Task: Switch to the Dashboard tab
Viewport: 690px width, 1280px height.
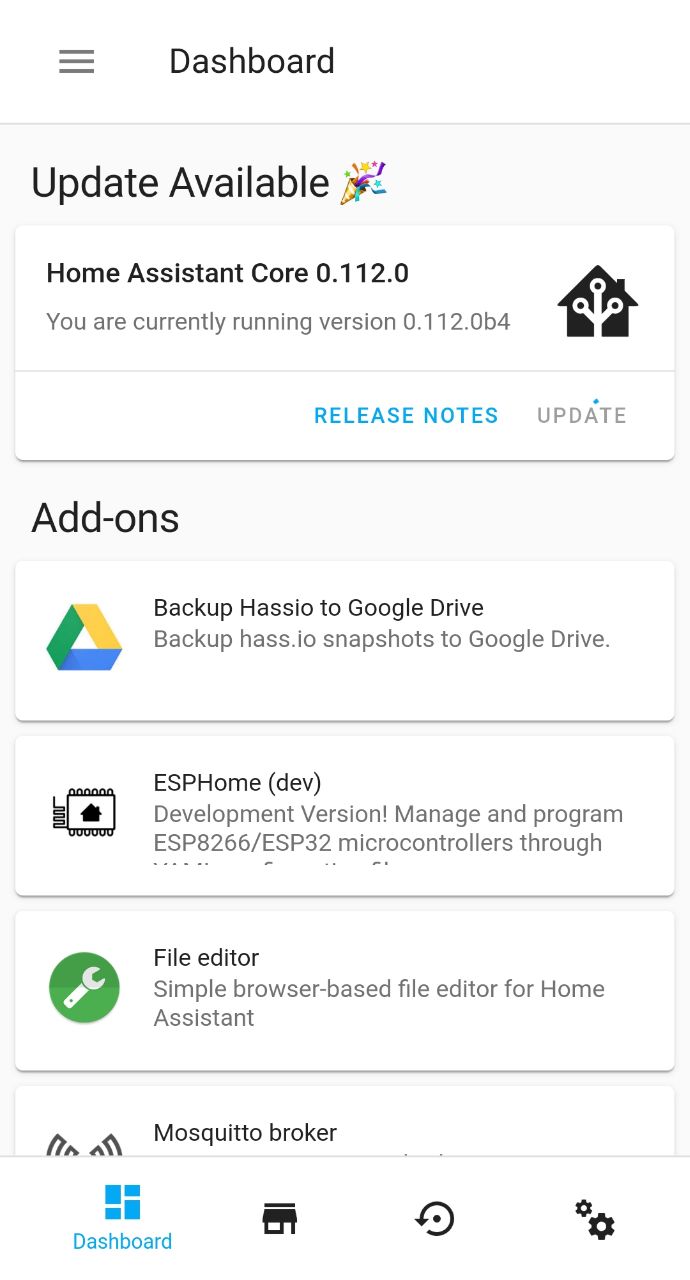Action: pos(122,1217)
